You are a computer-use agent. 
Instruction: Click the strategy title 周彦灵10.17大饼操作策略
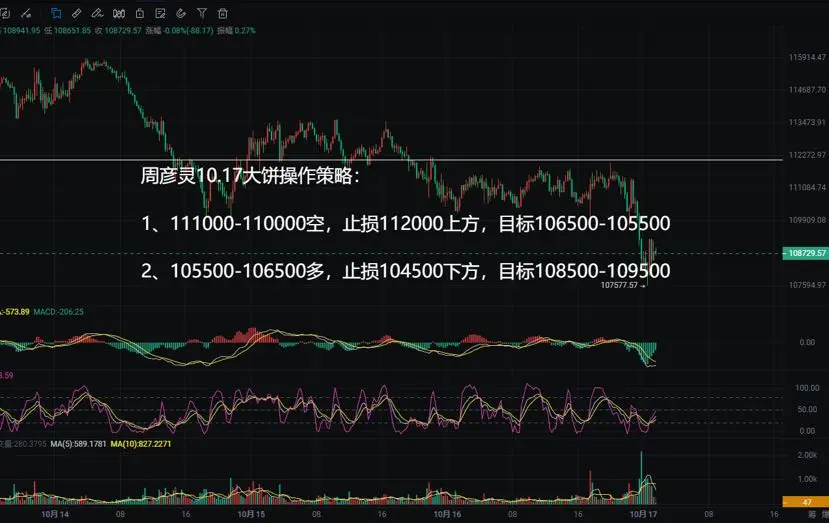pos(250,176)
